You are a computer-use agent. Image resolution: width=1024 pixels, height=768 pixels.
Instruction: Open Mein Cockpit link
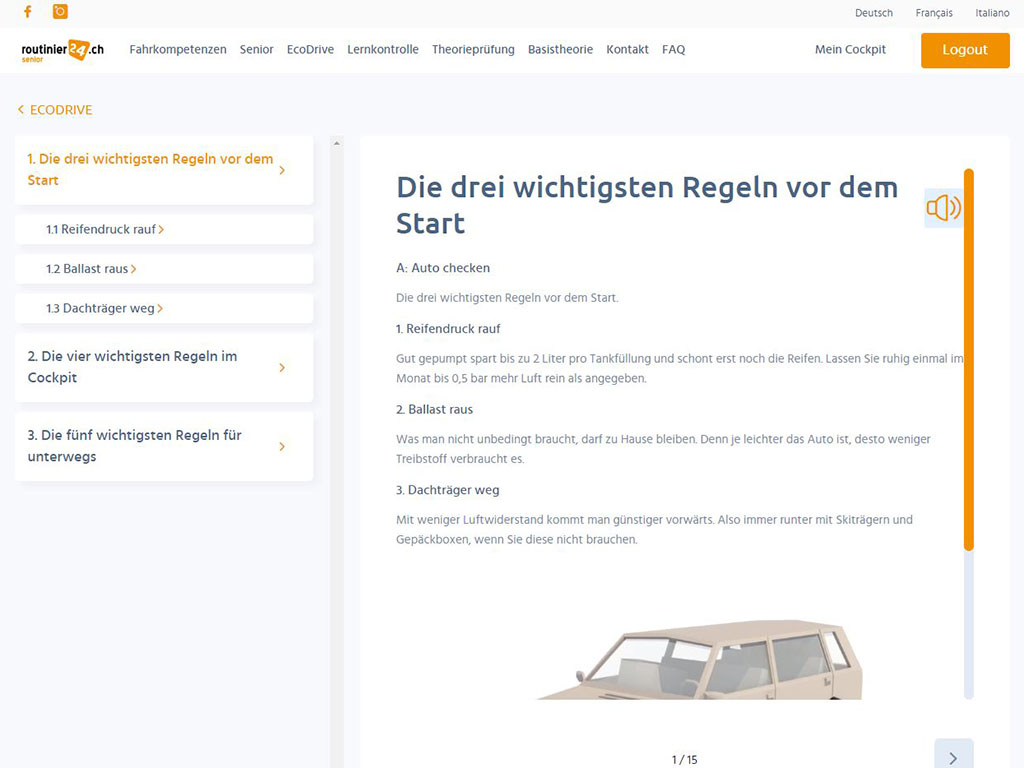pyautogui.click(x=850, y=50)
